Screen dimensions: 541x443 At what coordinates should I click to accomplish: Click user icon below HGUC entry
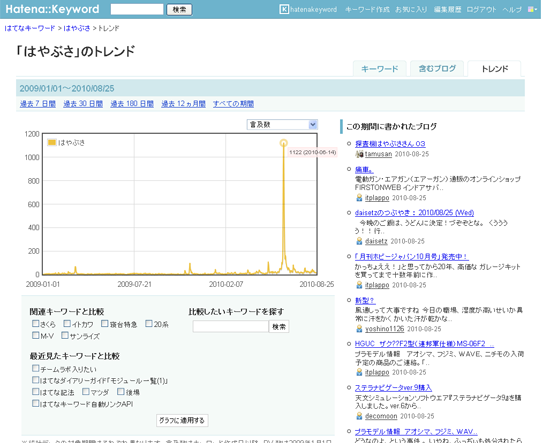[x=359, y=372]
